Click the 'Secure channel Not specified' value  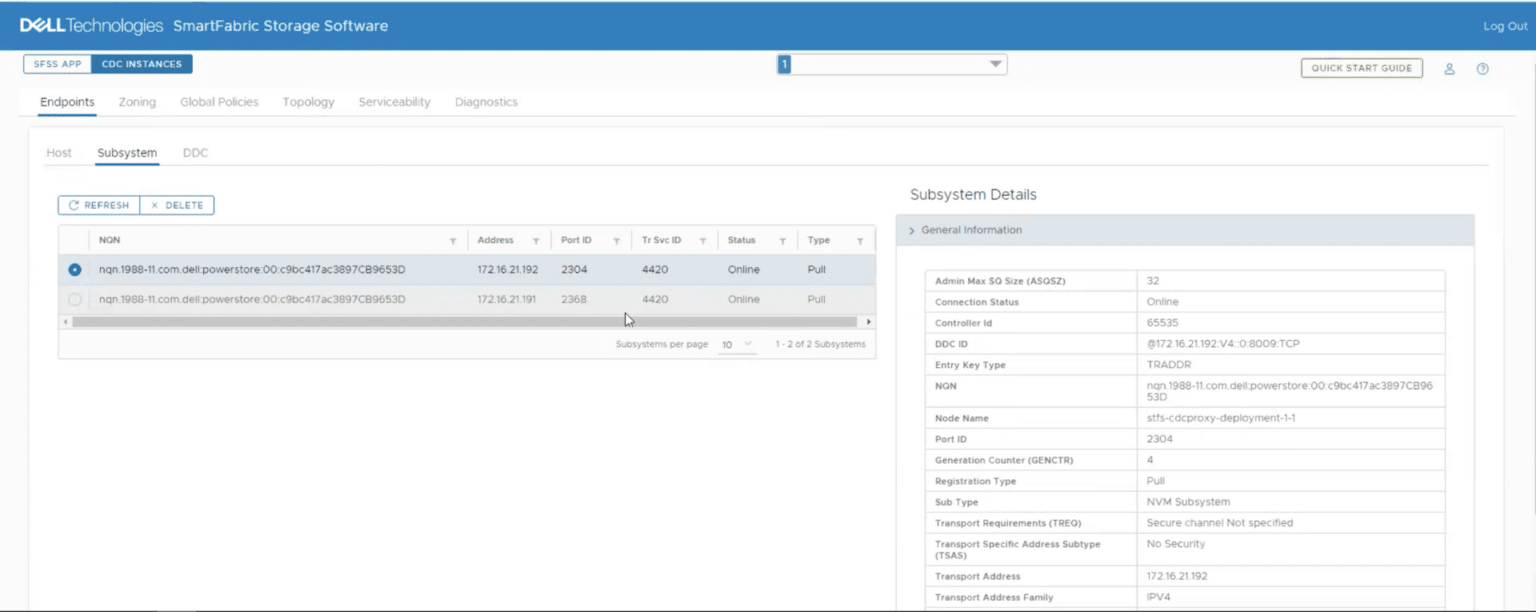(1219, 523)
